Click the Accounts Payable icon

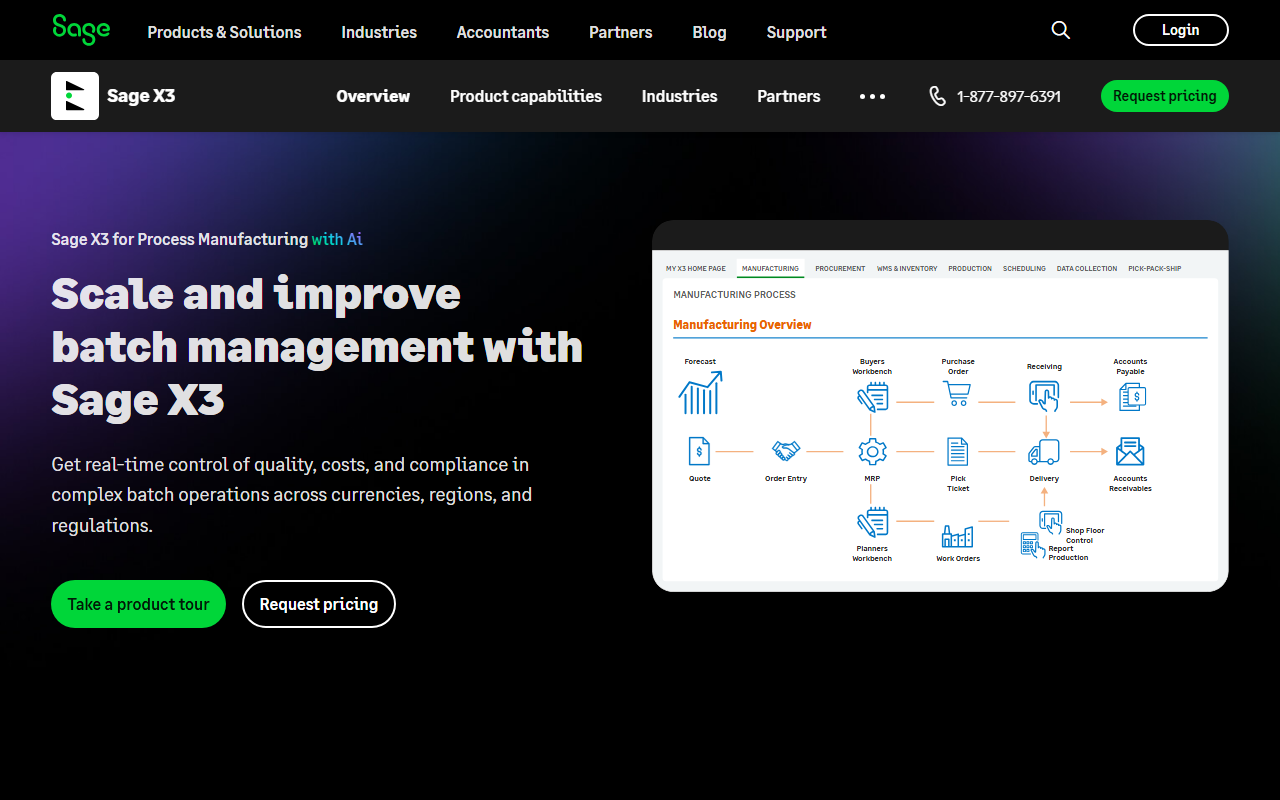click(x=1131, y=397)
